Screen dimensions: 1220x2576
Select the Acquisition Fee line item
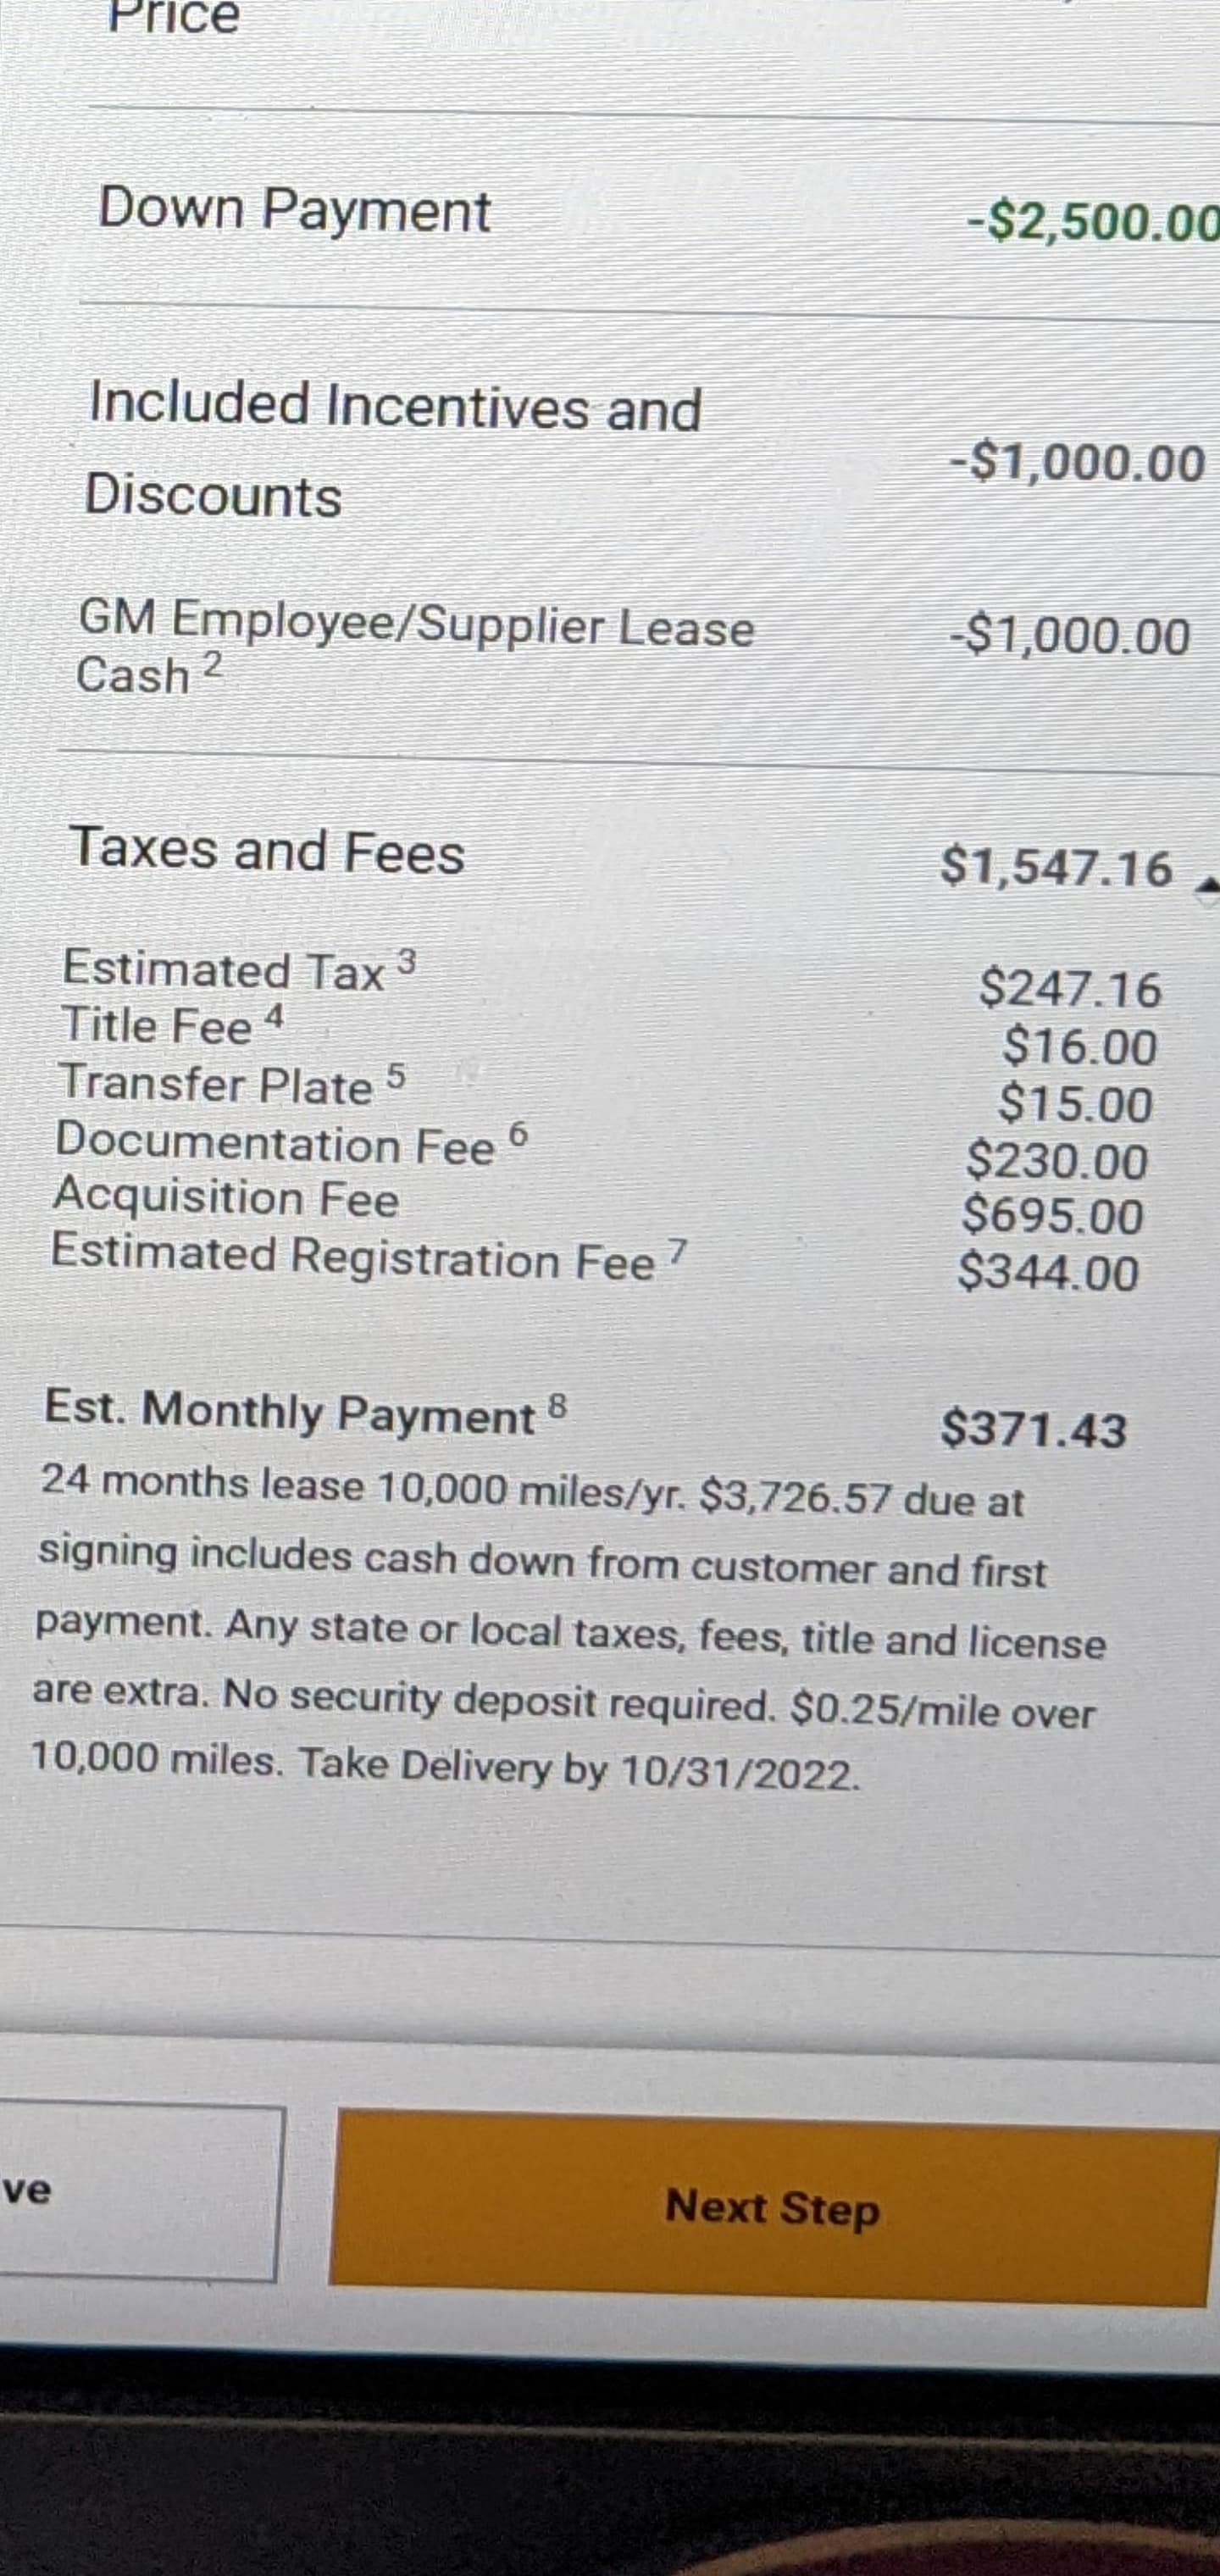pyautogui.click(x=227, y=1198)
